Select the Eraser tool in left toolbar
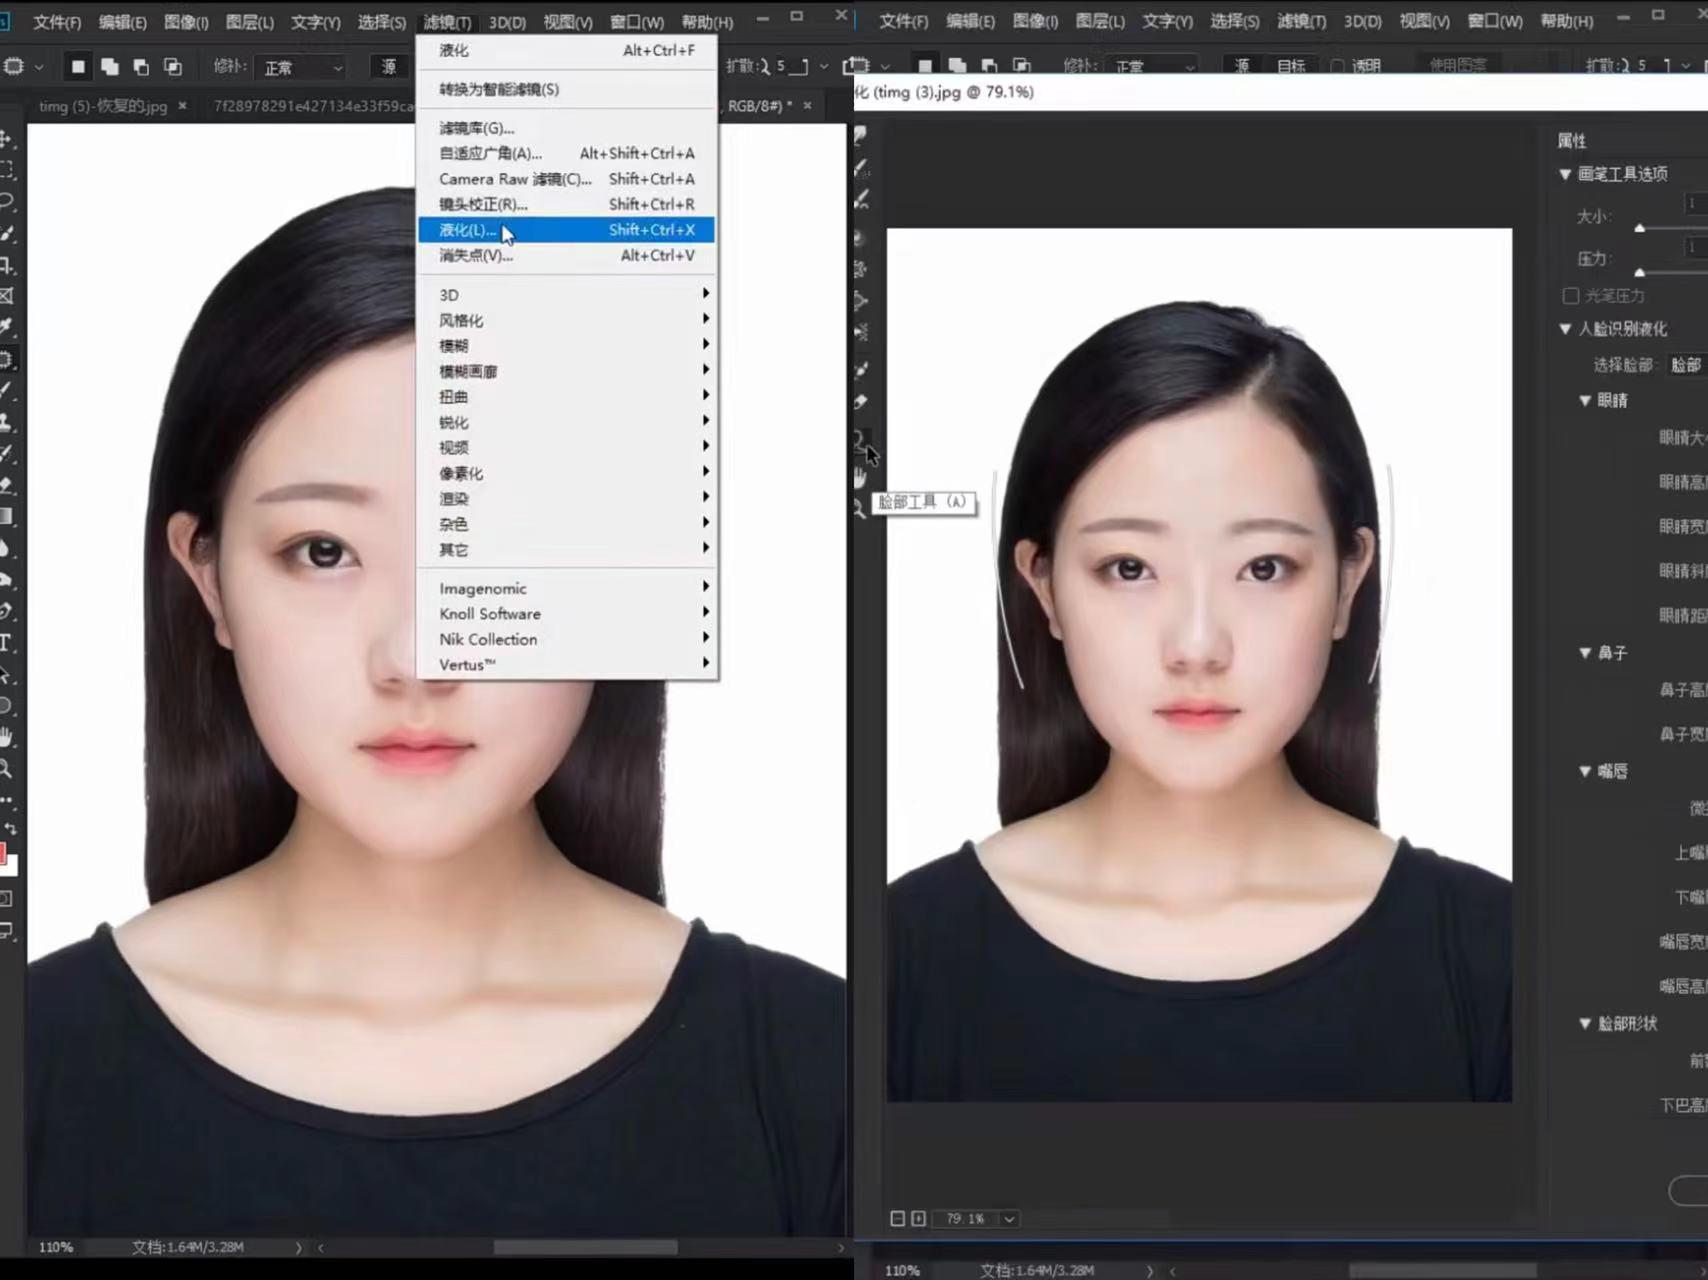The width and height of the screenshot is (1708, 1280). (6, 485)
